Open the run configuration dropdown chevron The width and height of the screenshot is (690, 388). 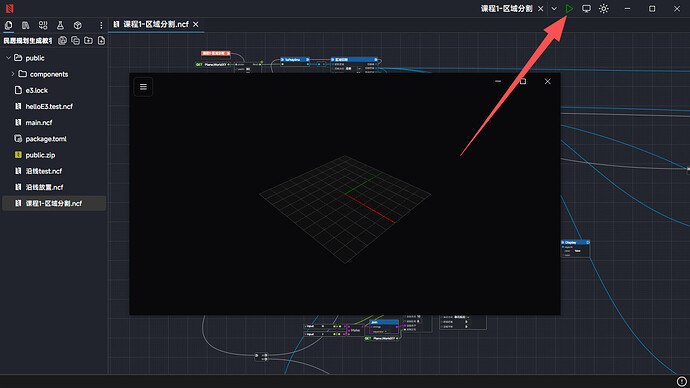coord(554,8)
